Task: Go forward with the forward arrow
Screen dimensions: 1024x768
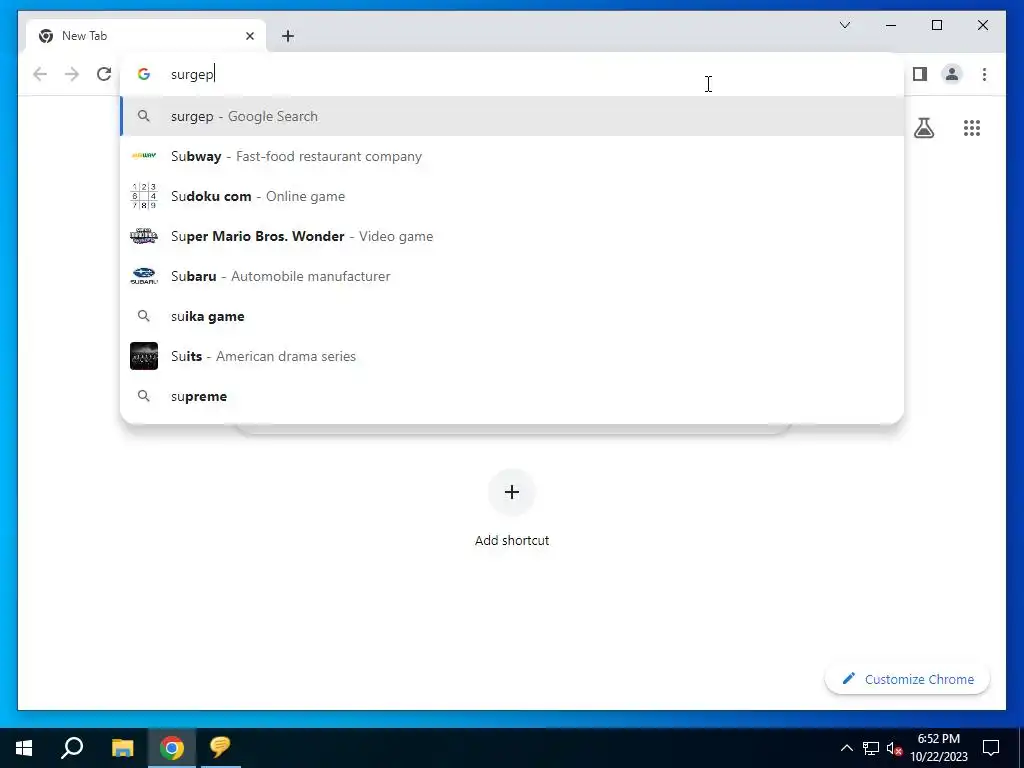Action: [72, 74]
